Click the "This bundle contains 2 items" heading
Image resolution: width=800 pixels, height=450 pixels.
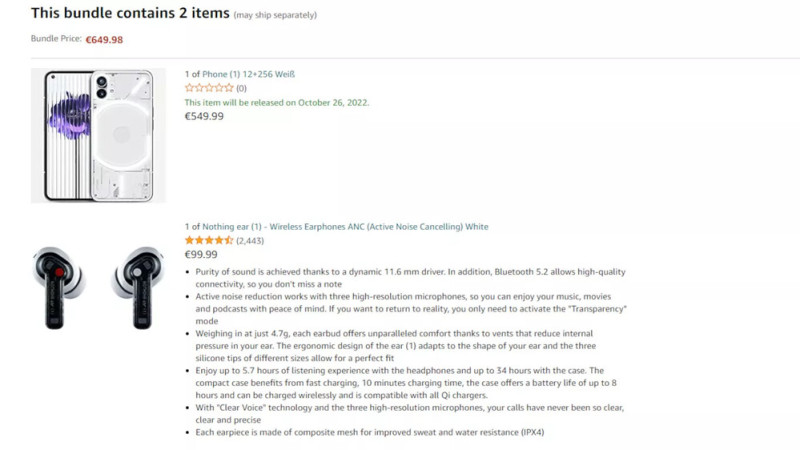tap(129, 13)
